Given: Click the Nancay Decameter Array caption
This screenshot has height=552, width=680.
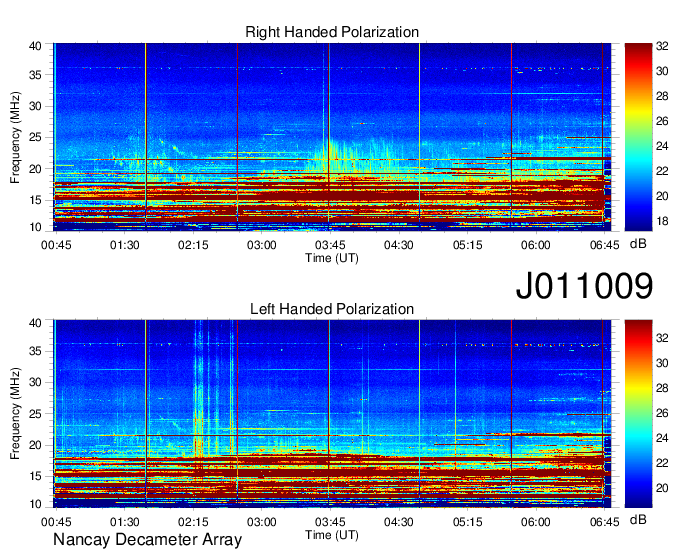Looking at the screenshot, I should pyautogui.click(x=147, y=539).
